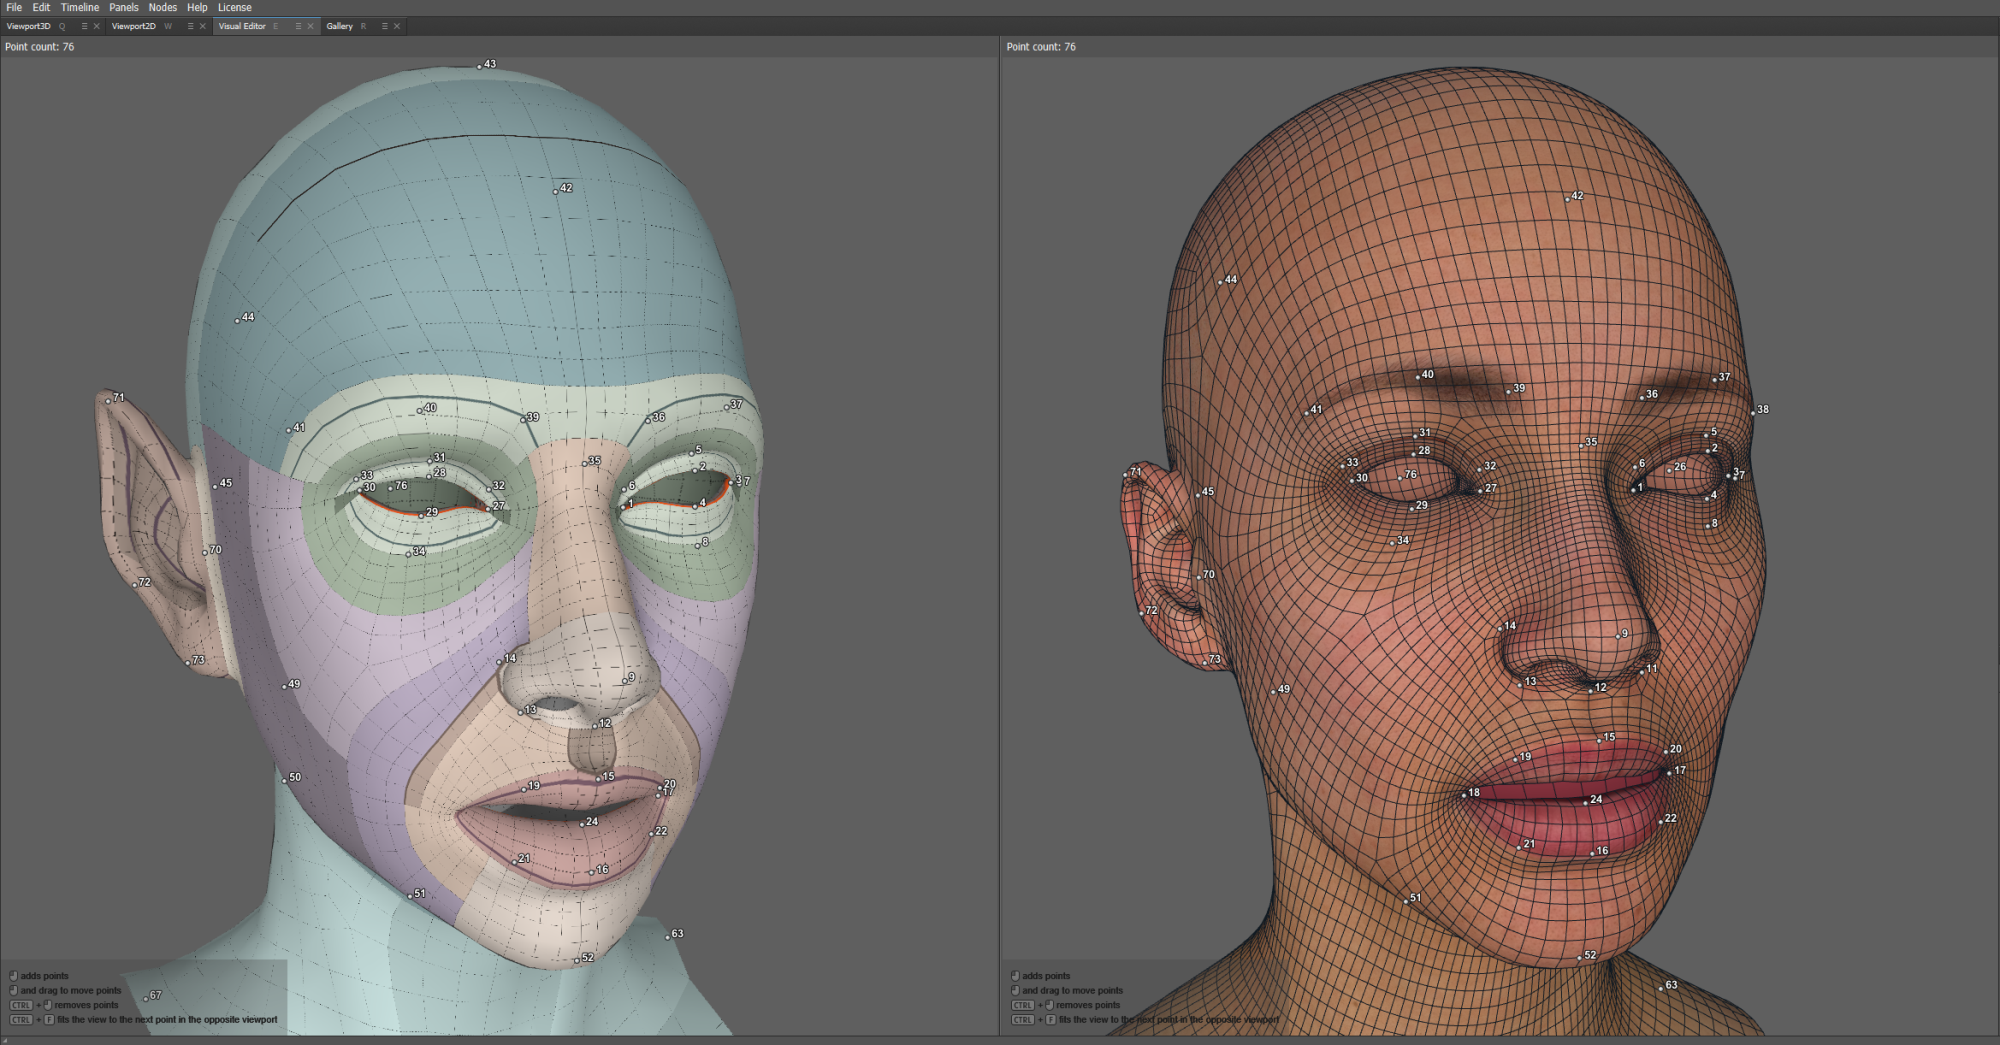This screenshot has height=1045, width=2000.
Task: Switch to the Gallery tab
Action: tap(339, 27)
